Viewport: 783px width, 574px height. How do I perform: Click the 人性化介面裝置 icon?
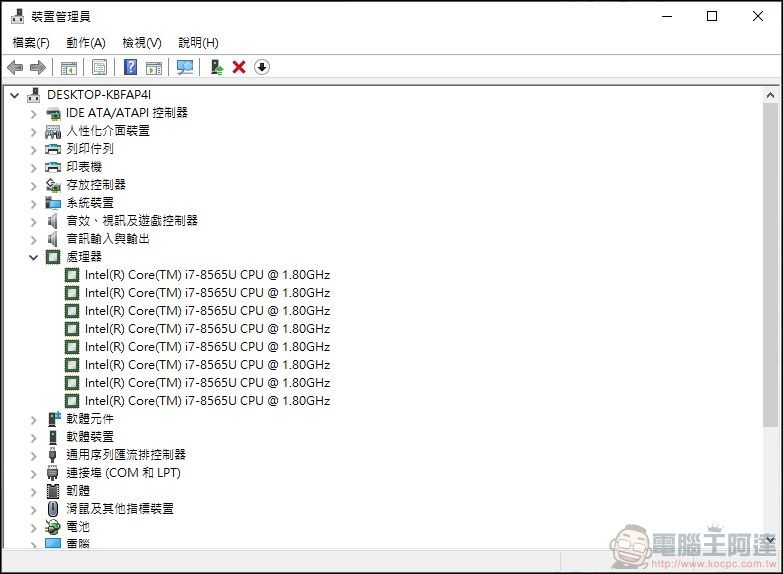click(53, 131)
